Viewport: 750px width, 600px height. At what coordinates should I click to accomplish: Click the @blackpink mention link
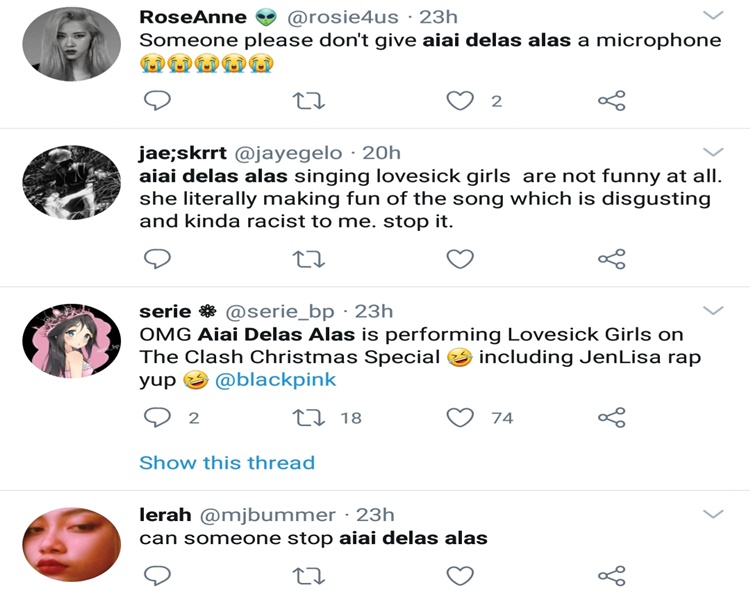tap(276, 380)
